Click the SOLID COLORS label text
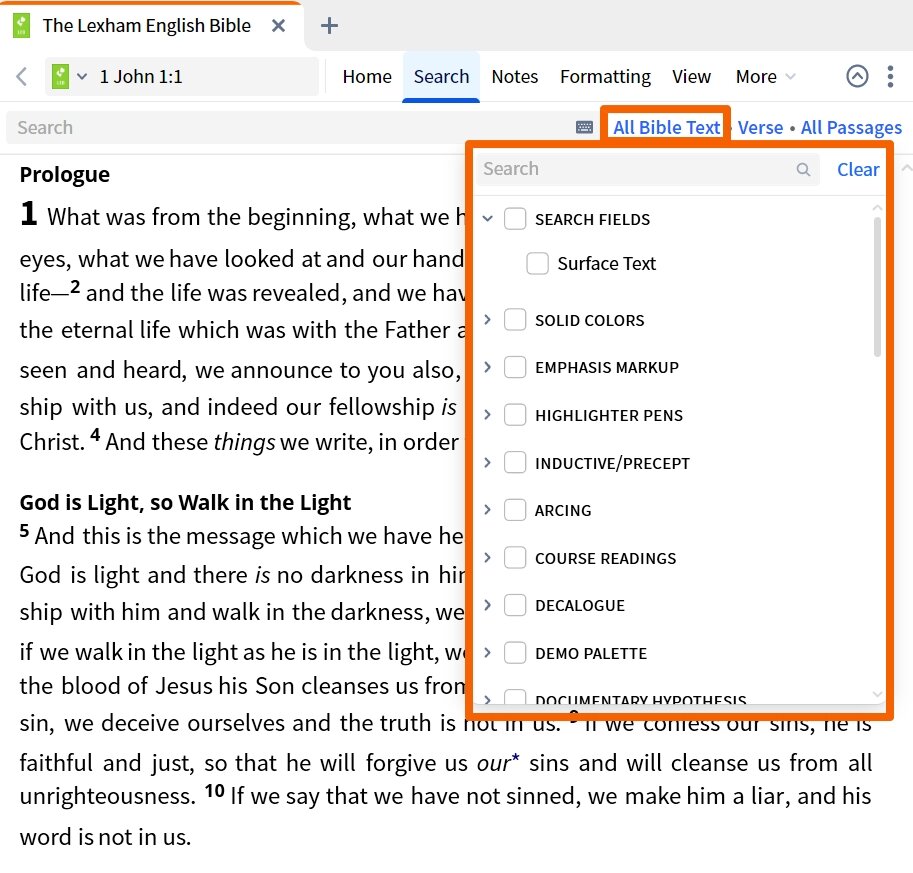The width and height of the screenshot is (913, 873). pyautogui.click(x=589, y=320)
